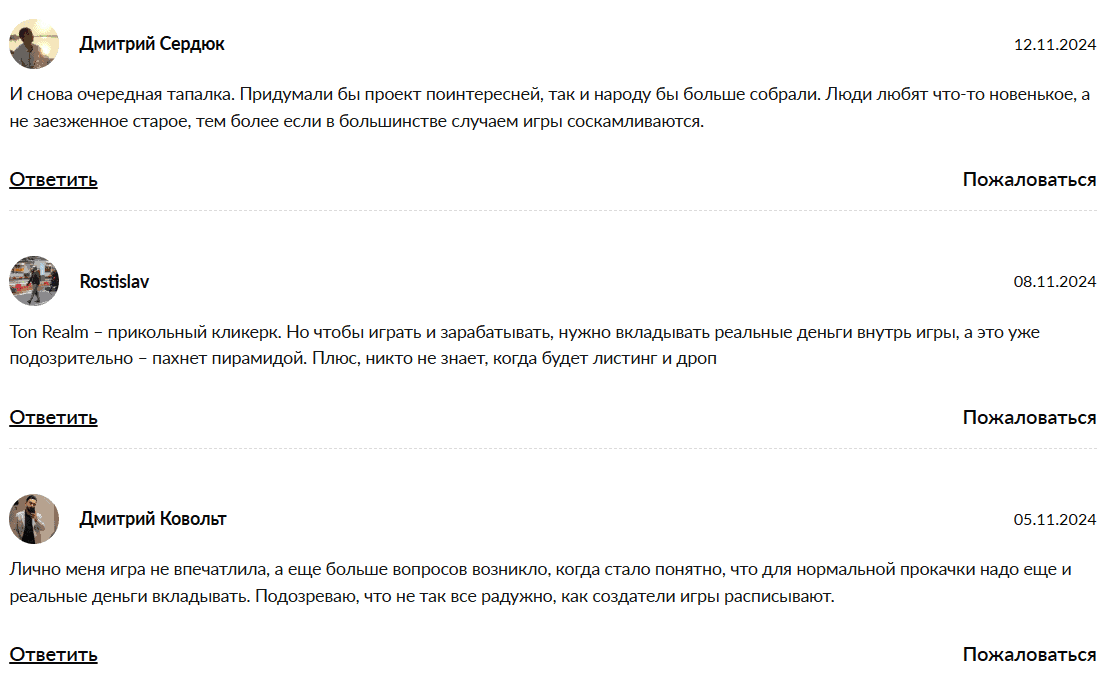Click Дмитрий Сердюк's avatar photo
This screenshot has height=676, width=1109.
[34, 44]
